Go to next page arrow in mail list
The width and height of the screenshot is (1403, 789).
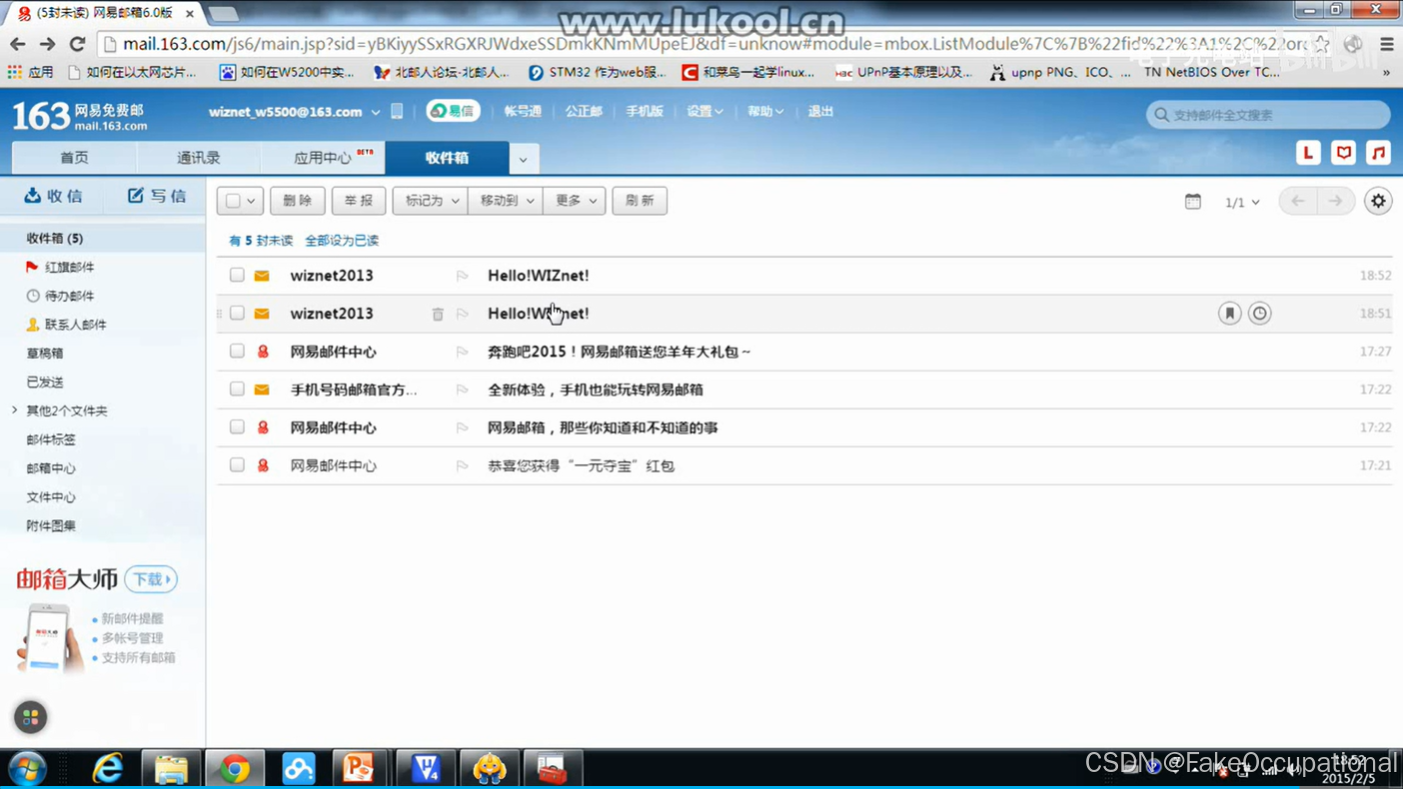coord(1335,201)
